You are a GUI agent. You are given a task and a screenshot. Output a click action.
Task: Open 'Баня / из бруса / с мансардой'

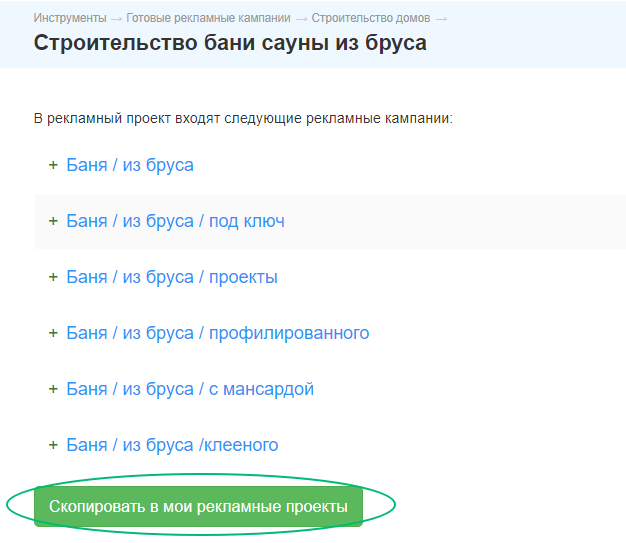(190, 389)
